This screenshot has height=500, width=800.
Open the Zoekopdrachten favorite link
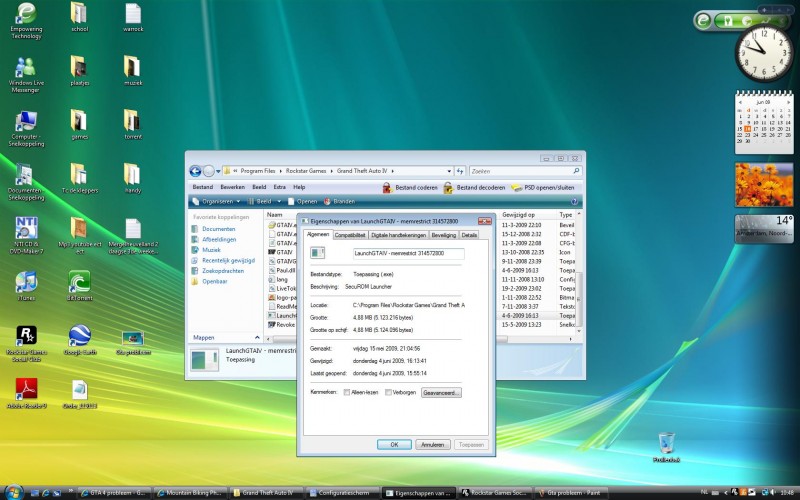pos(223,271)
